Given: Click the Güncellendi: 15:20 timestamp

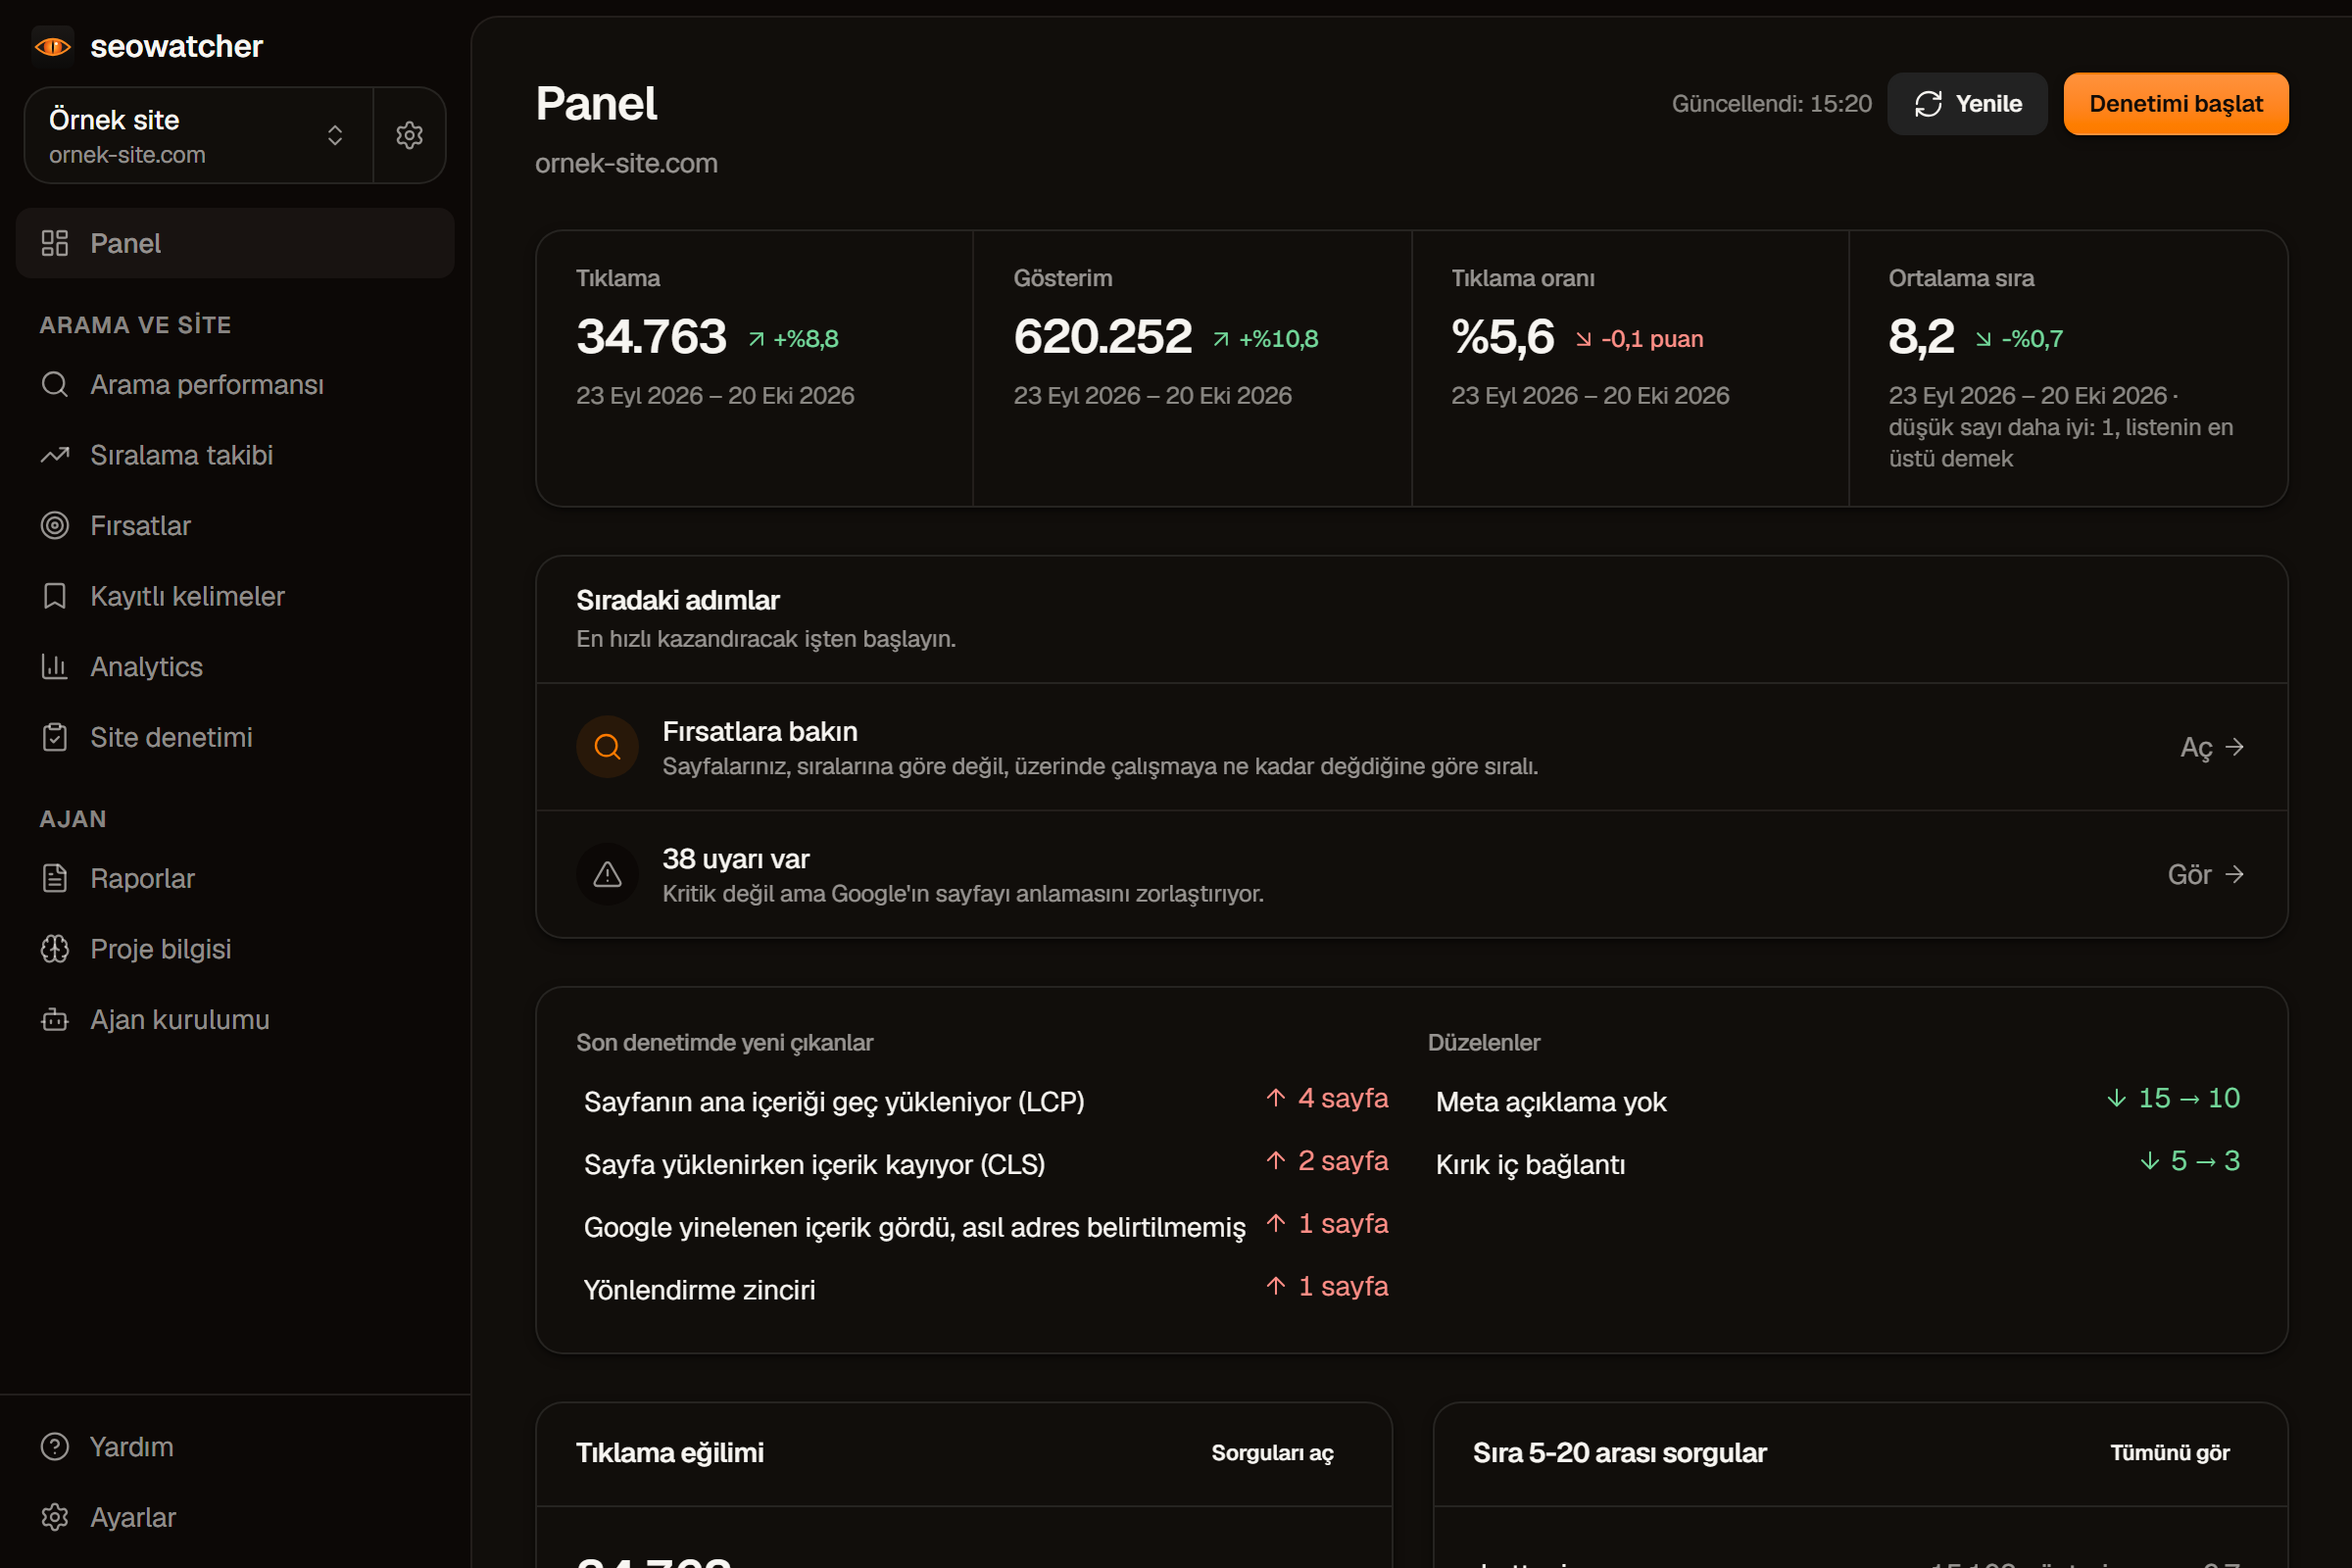Looking at the screenshot, I should [x=1771, y=104].
